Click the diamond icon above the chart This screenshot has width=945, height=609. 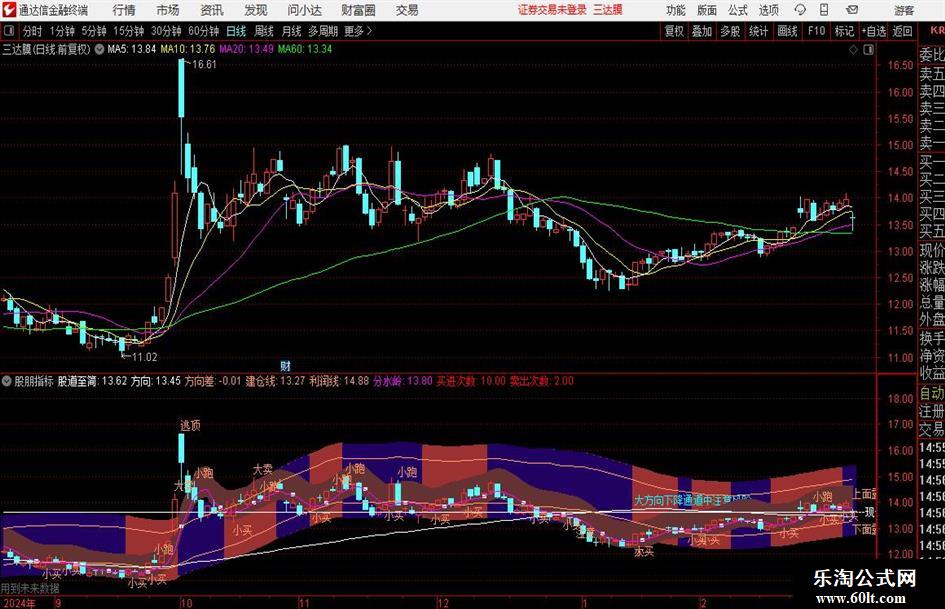tap(853, 50)
